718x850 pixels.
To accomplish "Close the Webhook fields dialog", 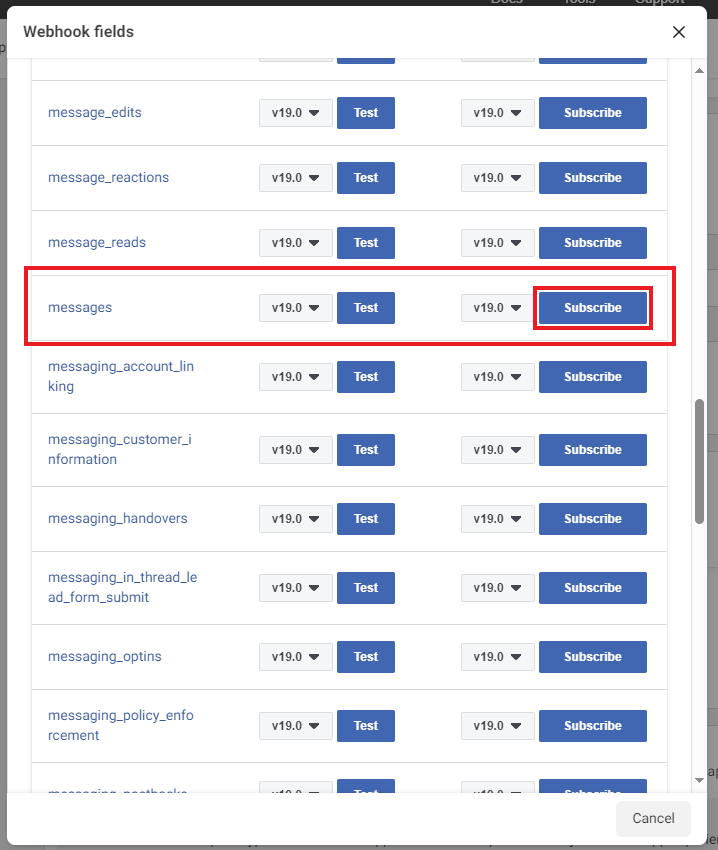I will 679,32.
